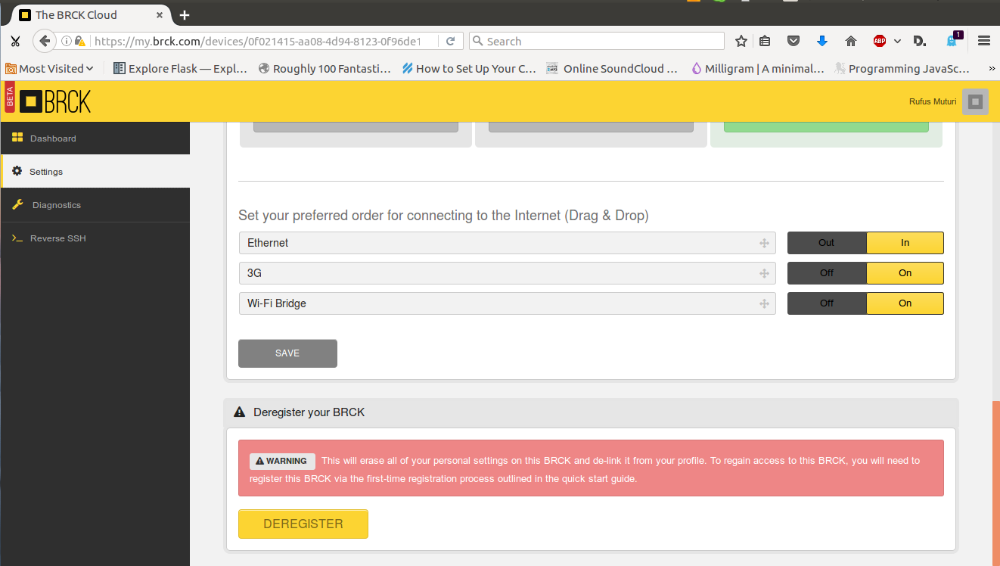Click the D. extension icon
This screenshot has height=566, width=1000.
[x=920, y=41]
